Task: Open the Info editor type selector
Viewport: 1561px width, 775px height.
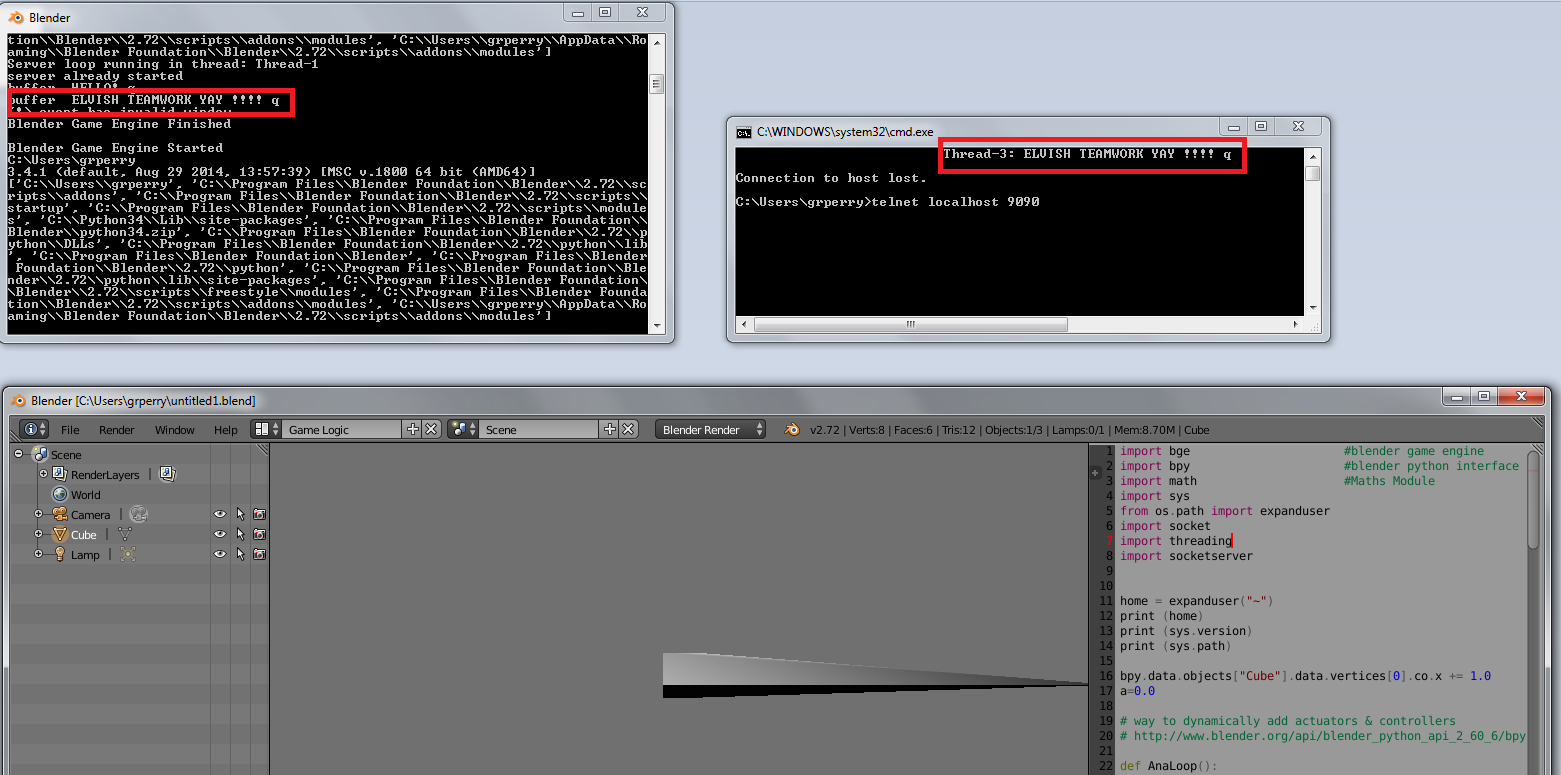Action: point(34,429)
